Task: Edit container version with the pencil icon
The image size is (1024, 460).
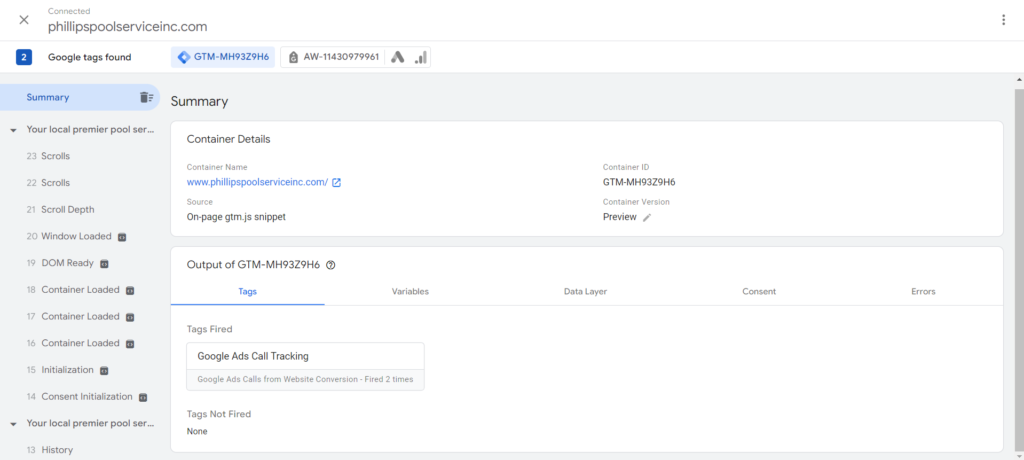Action: 647,218
